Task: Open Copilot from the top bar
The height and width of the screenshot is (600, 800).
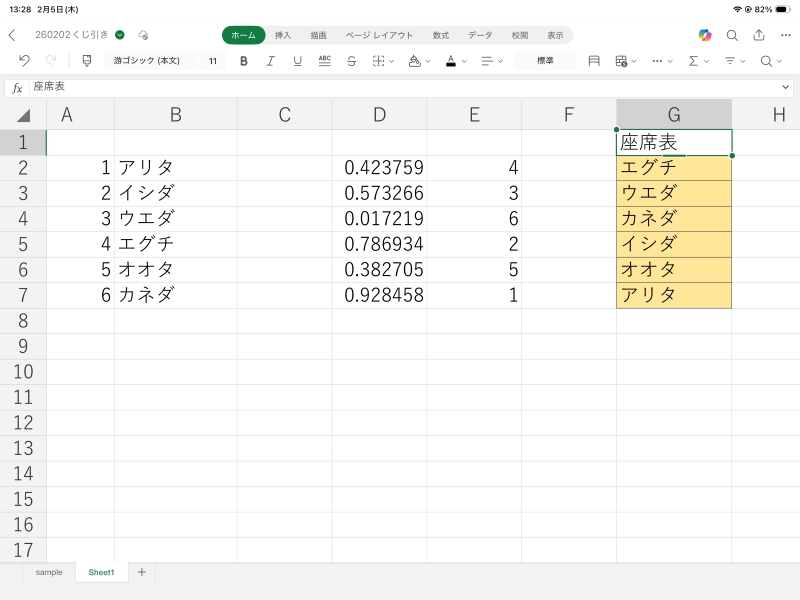Action: [705, 35]
